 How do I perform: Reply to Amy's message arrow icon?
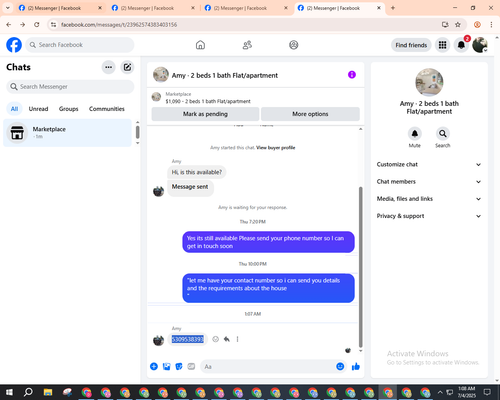(227, 339)
